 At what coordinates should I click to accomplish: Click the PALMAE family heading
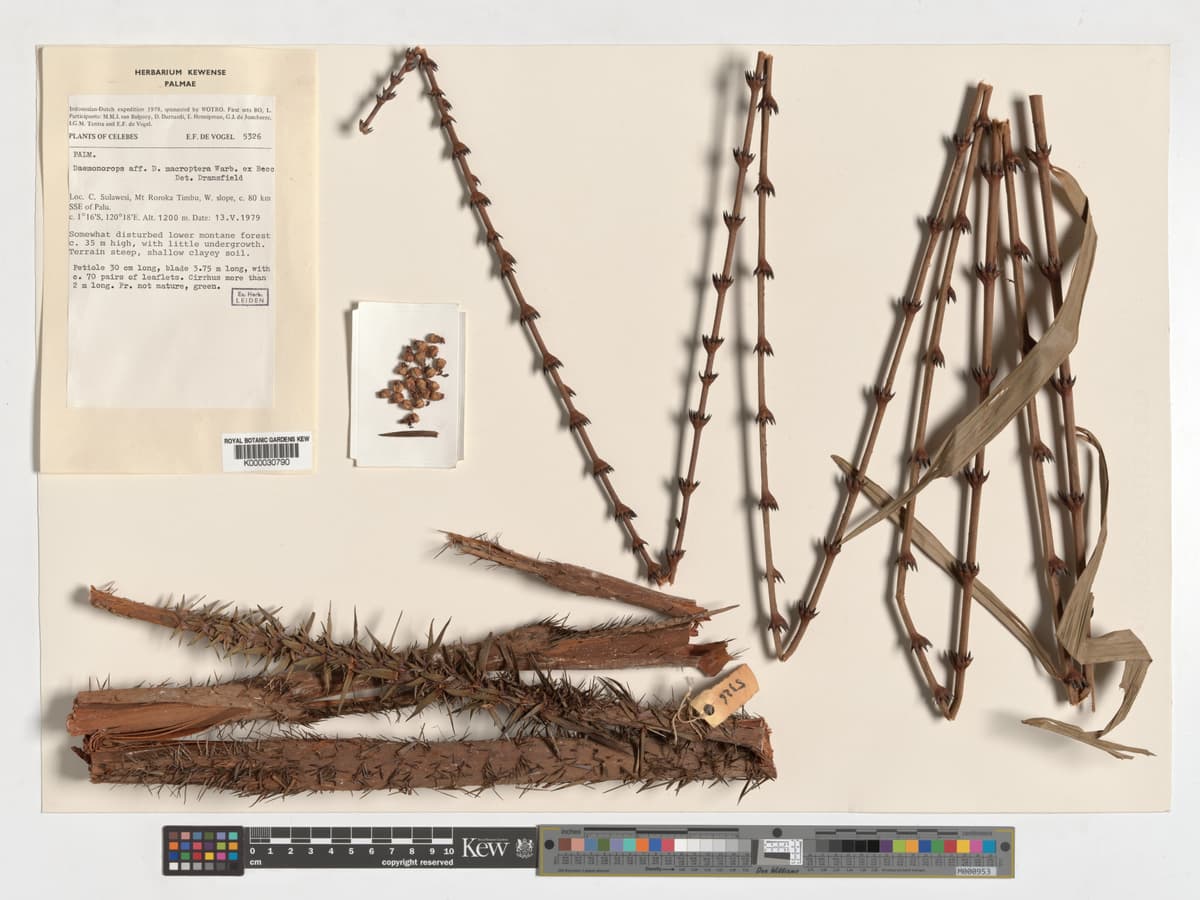coord(181,84)
